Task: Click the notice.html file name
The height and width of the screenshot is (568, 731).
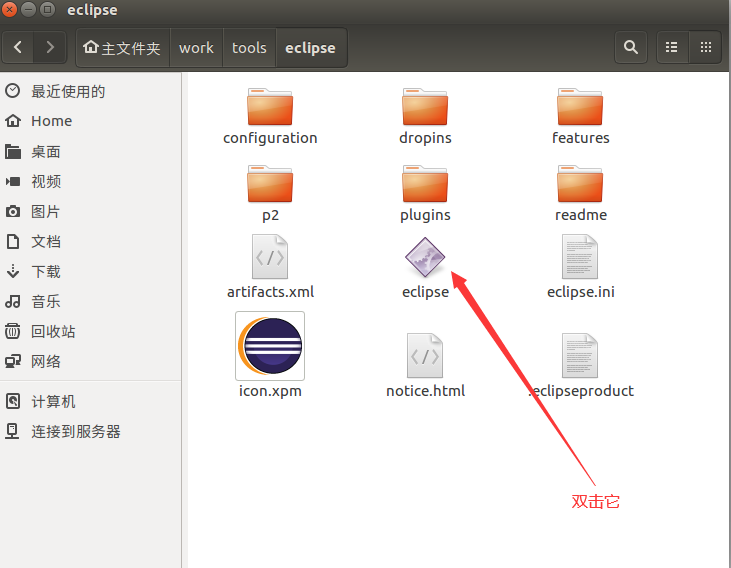Action: (425, 391)
